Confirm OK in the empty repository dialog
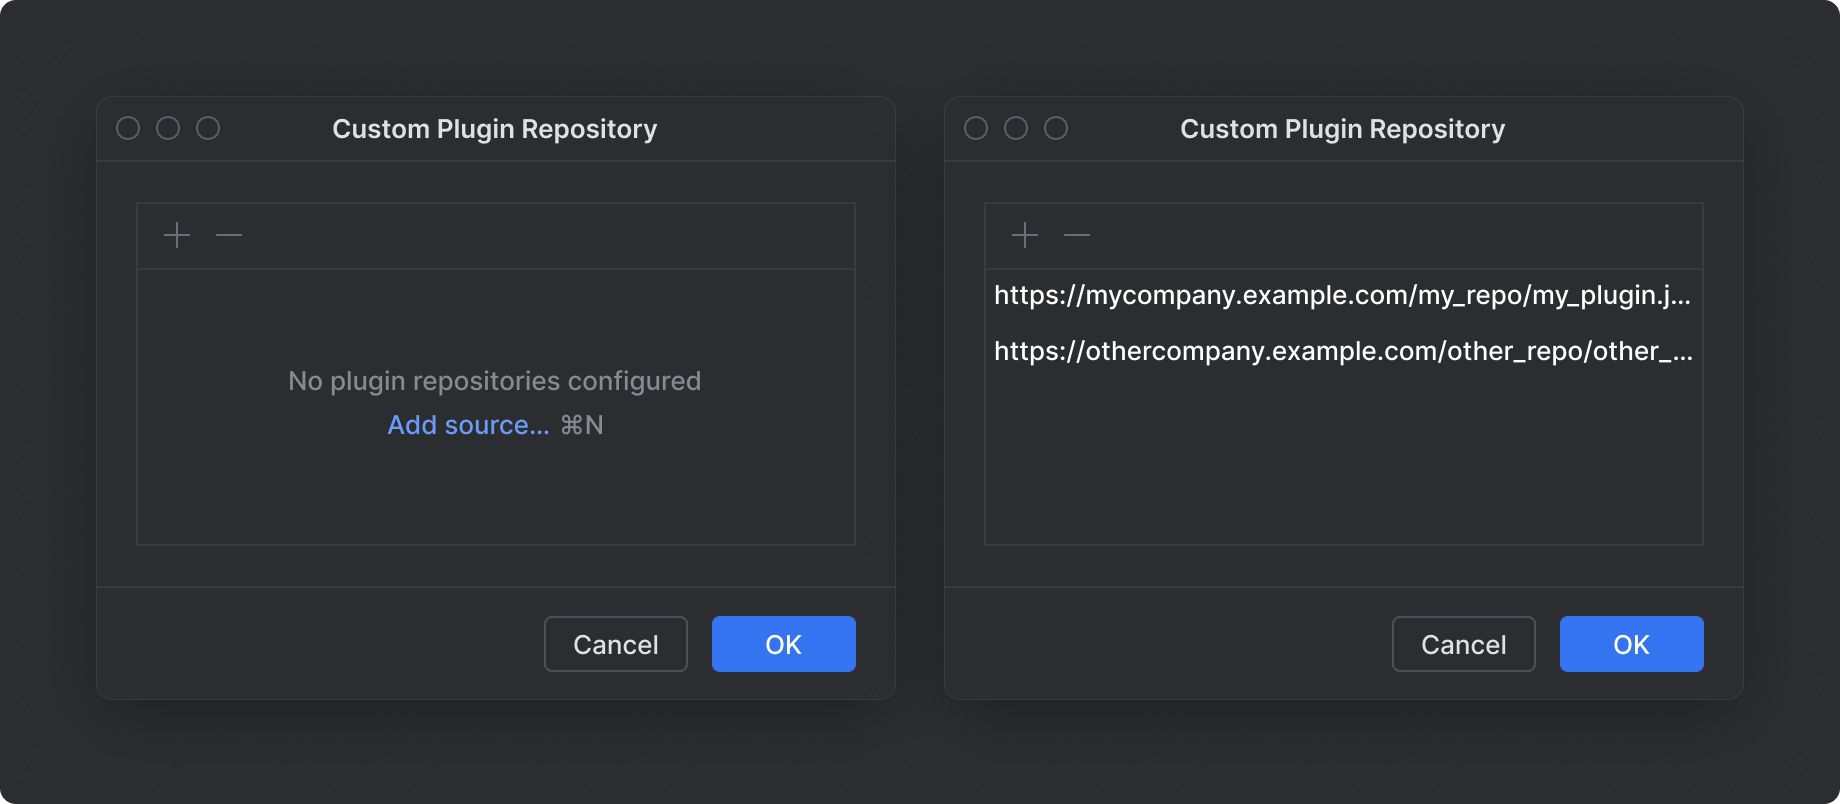This screenshot has width=1840, height=804. (784, 644)
